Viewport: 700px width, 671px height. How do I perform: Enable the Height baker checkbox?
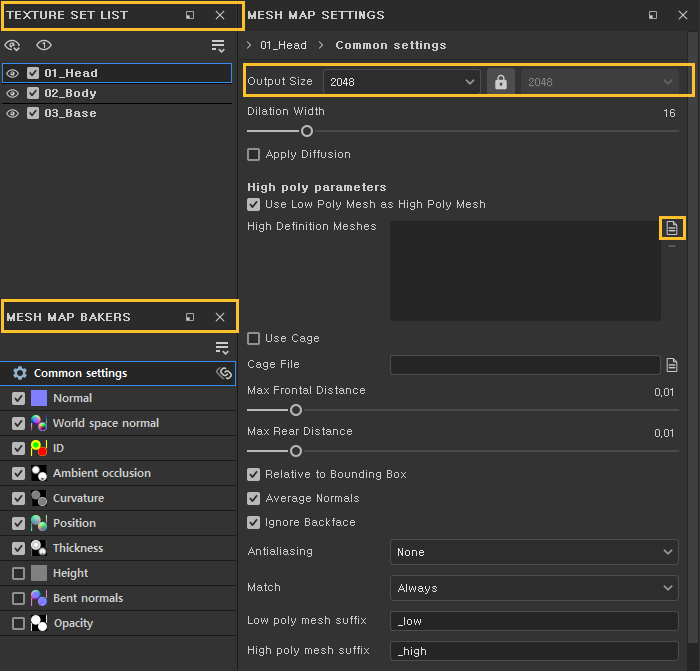(18, 573)
